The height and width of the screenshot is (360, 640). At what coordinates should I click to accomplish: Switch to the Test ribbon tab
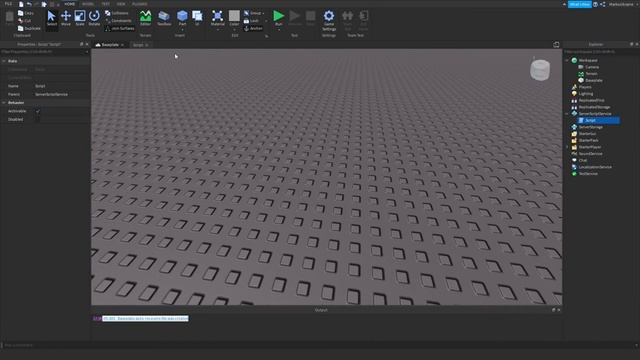tap(105, 4)
